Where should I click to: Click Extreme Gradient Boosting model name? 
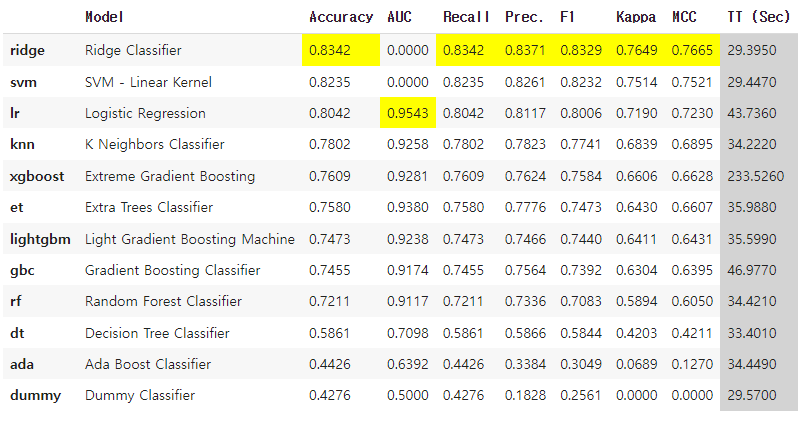[x=170, y=176]
